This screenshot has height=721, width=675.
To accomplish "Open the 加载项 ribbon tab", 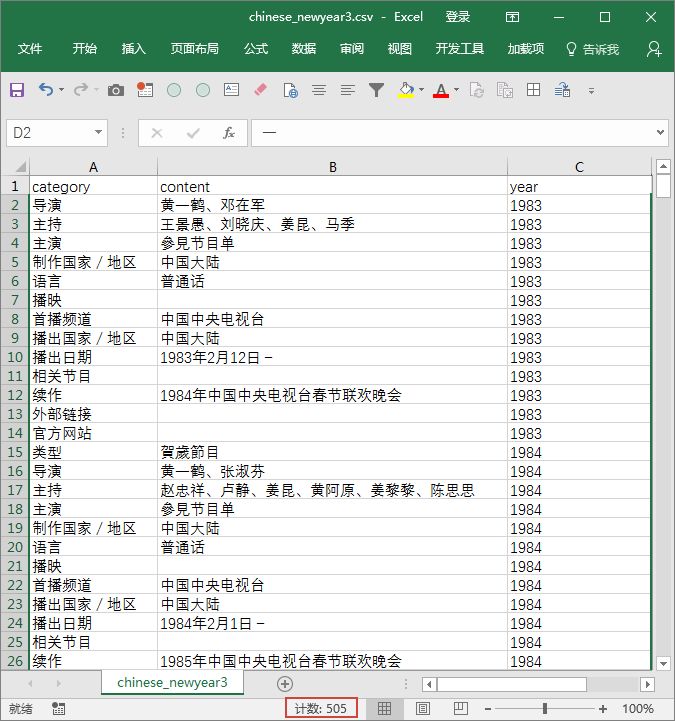I will (526, 49).
